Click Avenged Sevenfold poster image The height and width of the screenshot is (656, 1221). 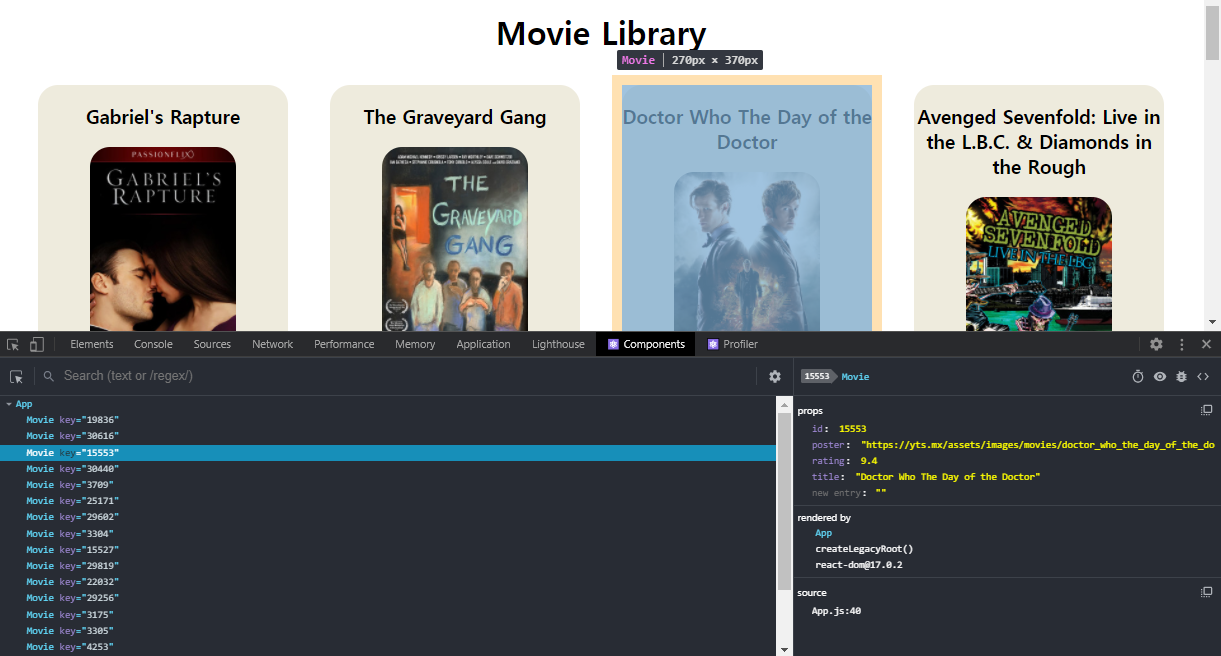1039,264
